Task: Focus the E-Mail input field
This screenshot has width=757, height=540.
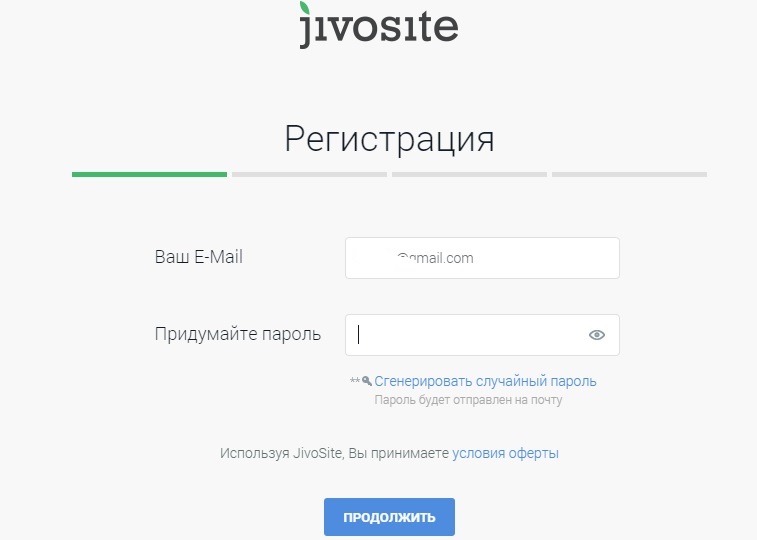Action: 482,258
